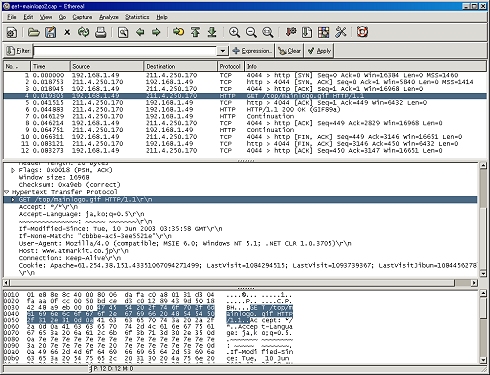This screenshot has height=375, width=490.
Task: Click details pane scrollbar down arrow
Action: click(x=483, y=274)
